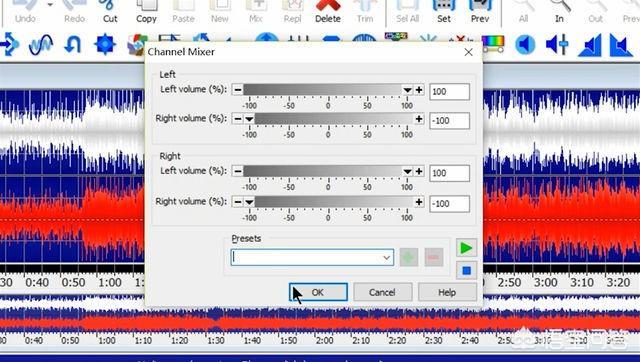Click the green play preview button
The image size is (640, 362).
coord(466,248)
